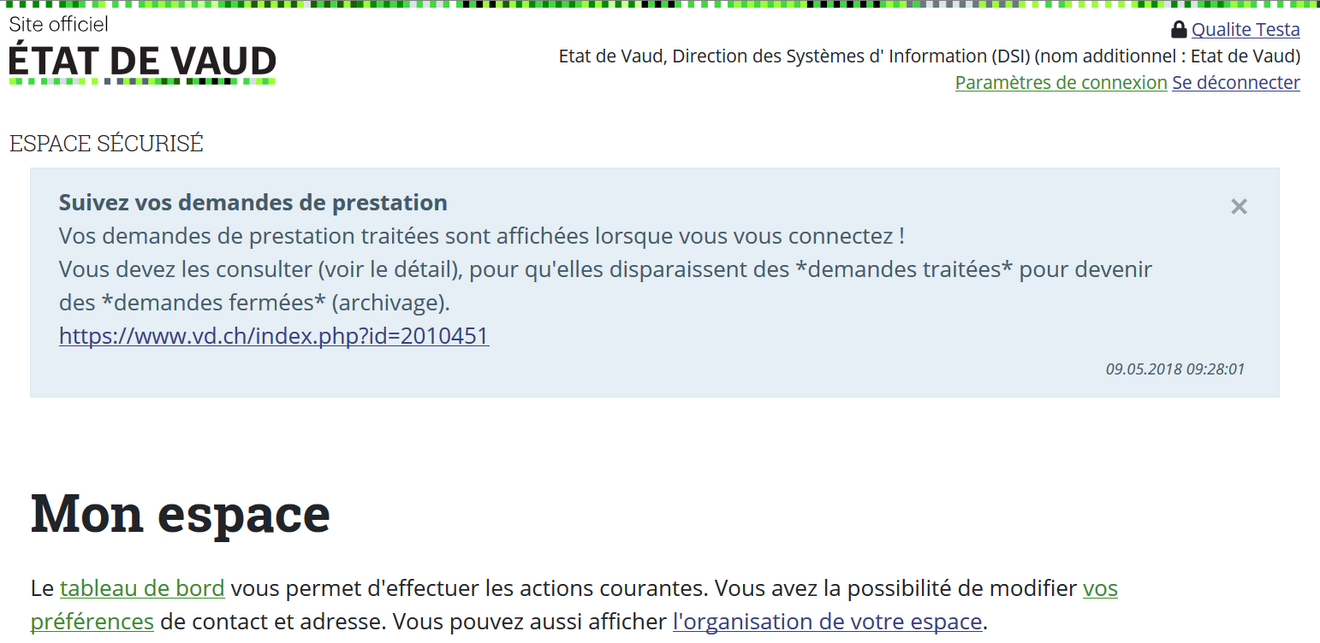Click the padlock icon beside Qualite Testa
Screen dimensions: 1320x643
point(1179,30)
